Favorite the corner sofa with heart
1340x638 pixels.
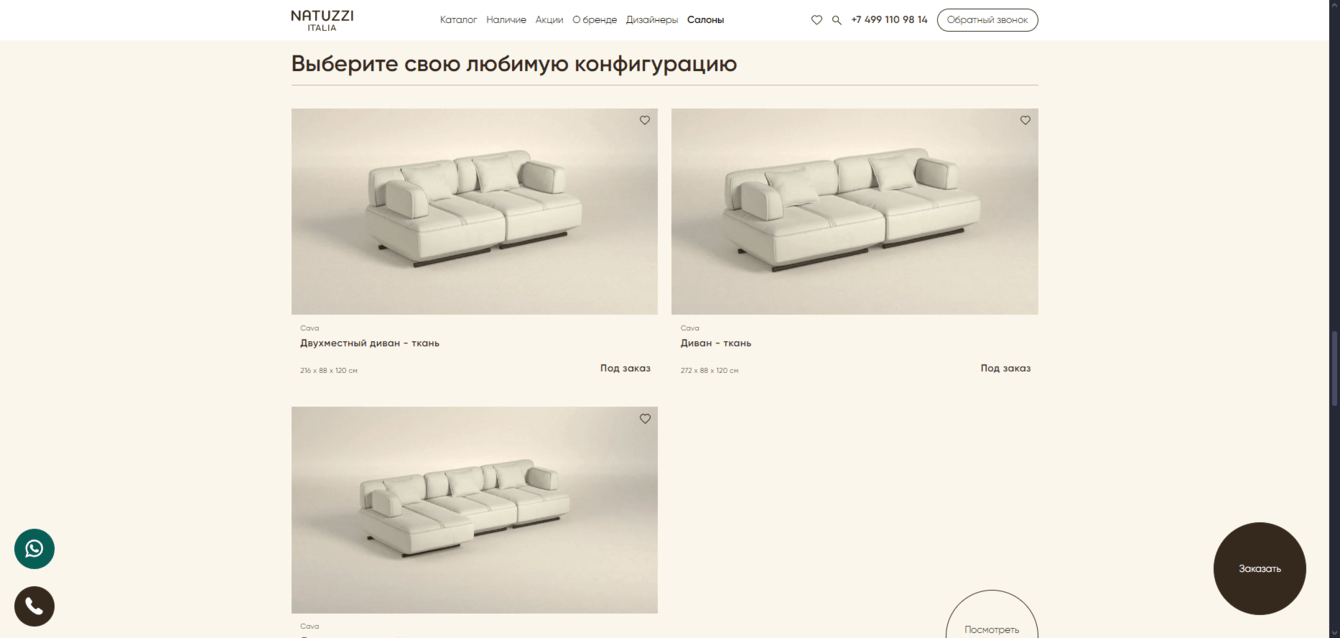645,419
